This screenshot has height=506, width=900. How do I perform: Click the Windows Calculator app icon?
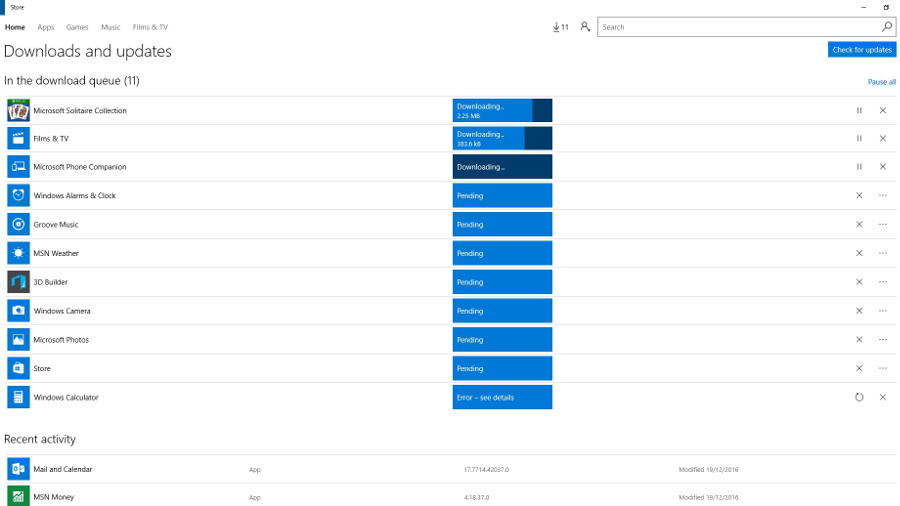click(18, 397)
